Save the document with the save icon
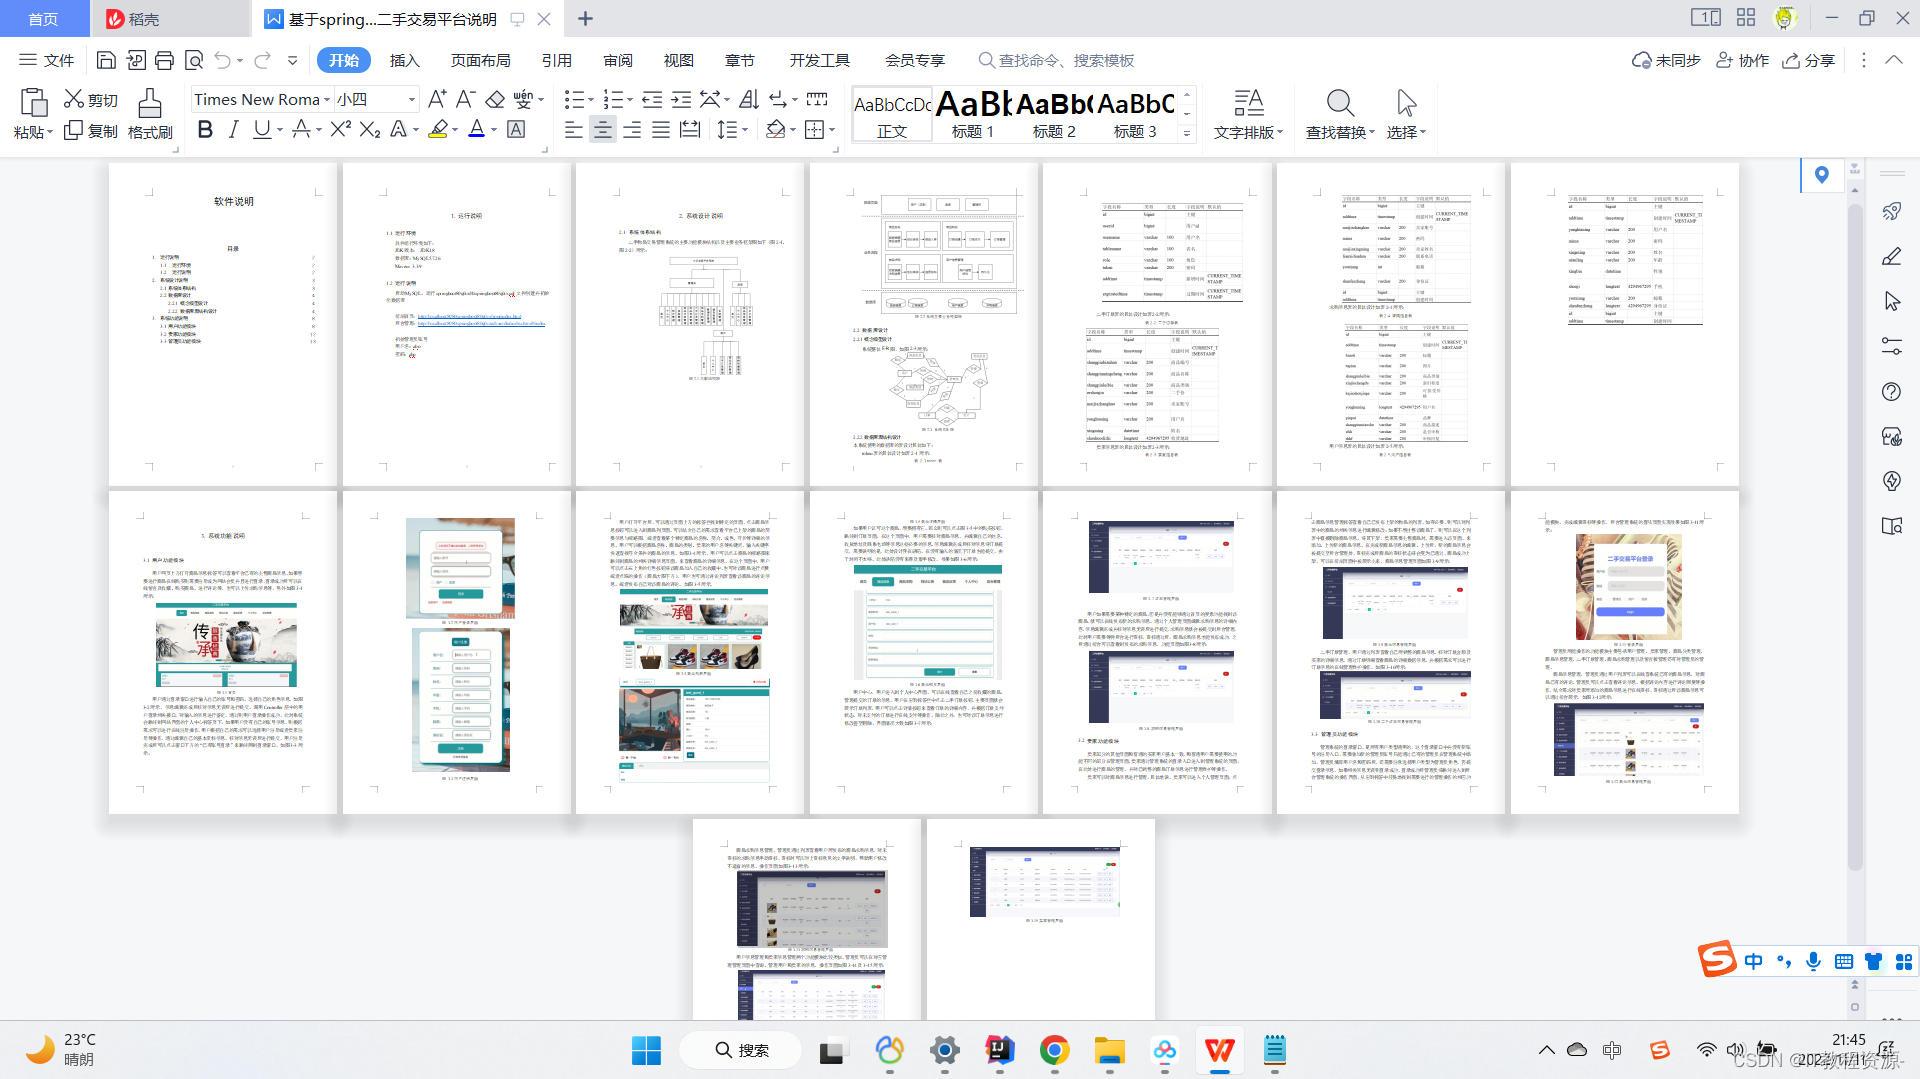Screen dimensions: 1920x1079 coord(106,60)
